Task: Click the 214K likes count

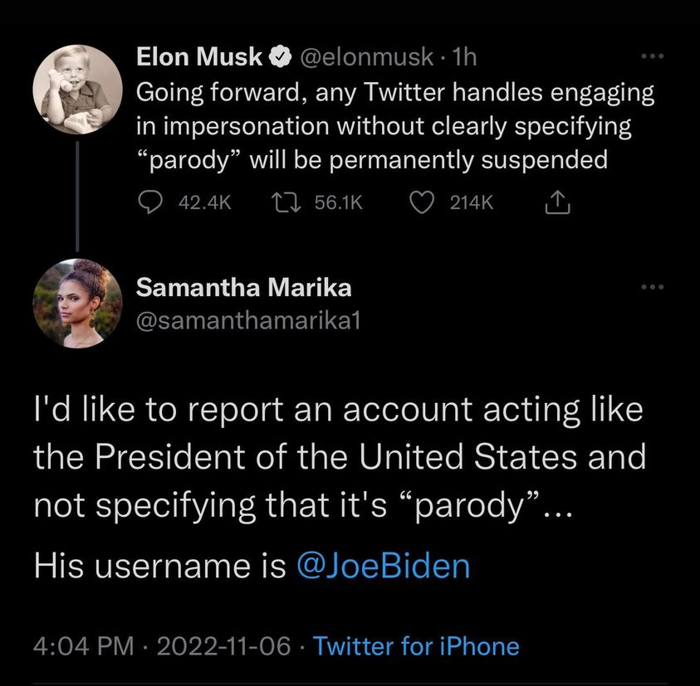Action: (472, 202)
